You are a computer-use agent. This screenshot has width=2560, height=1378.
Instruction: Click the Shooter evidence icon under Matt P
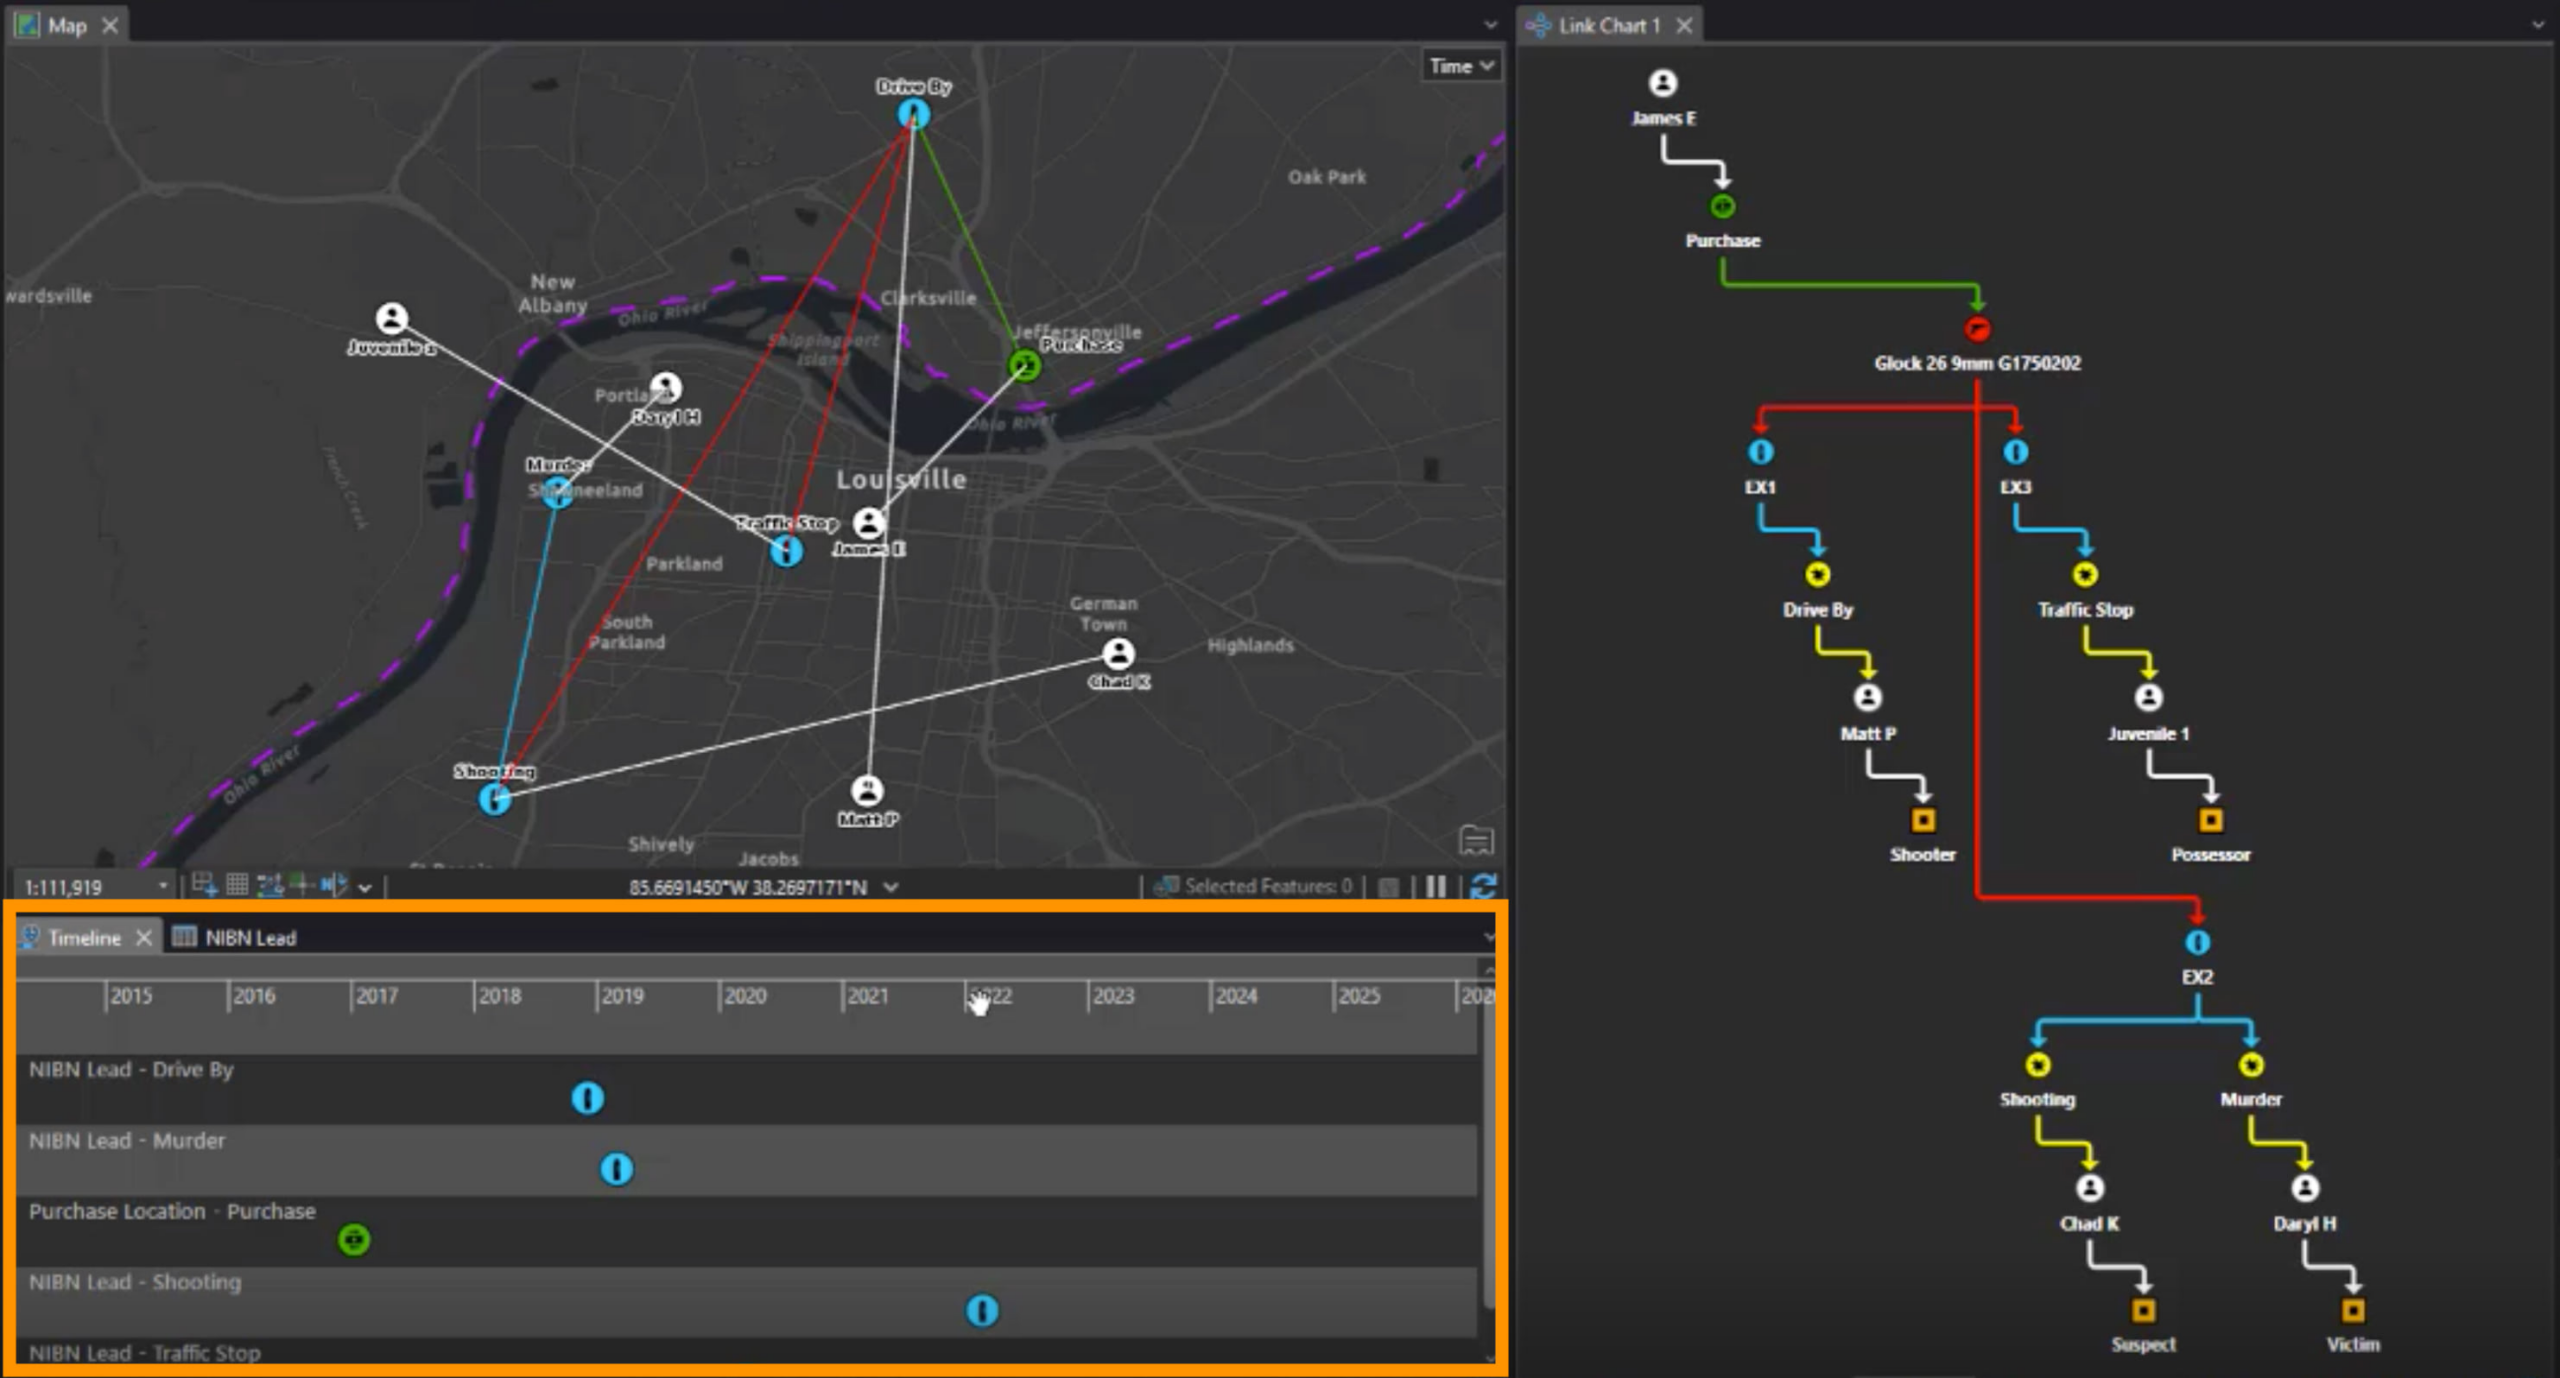(1923, 821)
